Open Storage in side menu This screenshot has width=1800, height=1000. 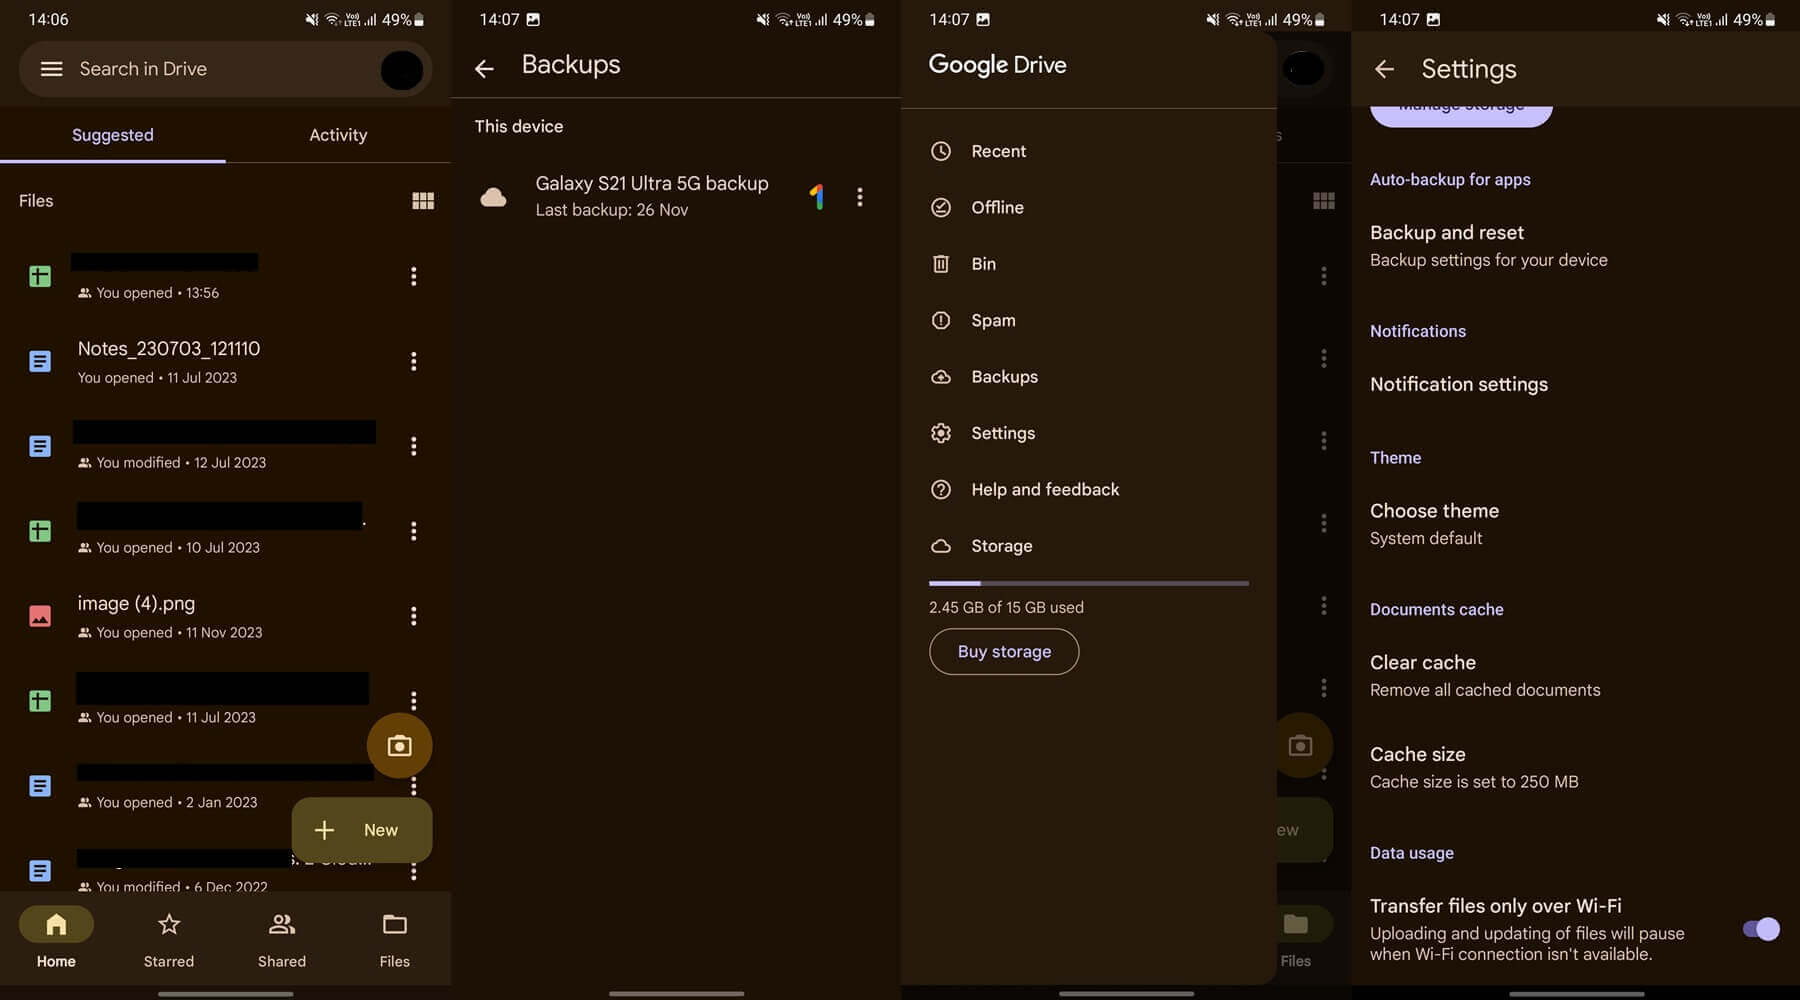[x=1088, y=546]
